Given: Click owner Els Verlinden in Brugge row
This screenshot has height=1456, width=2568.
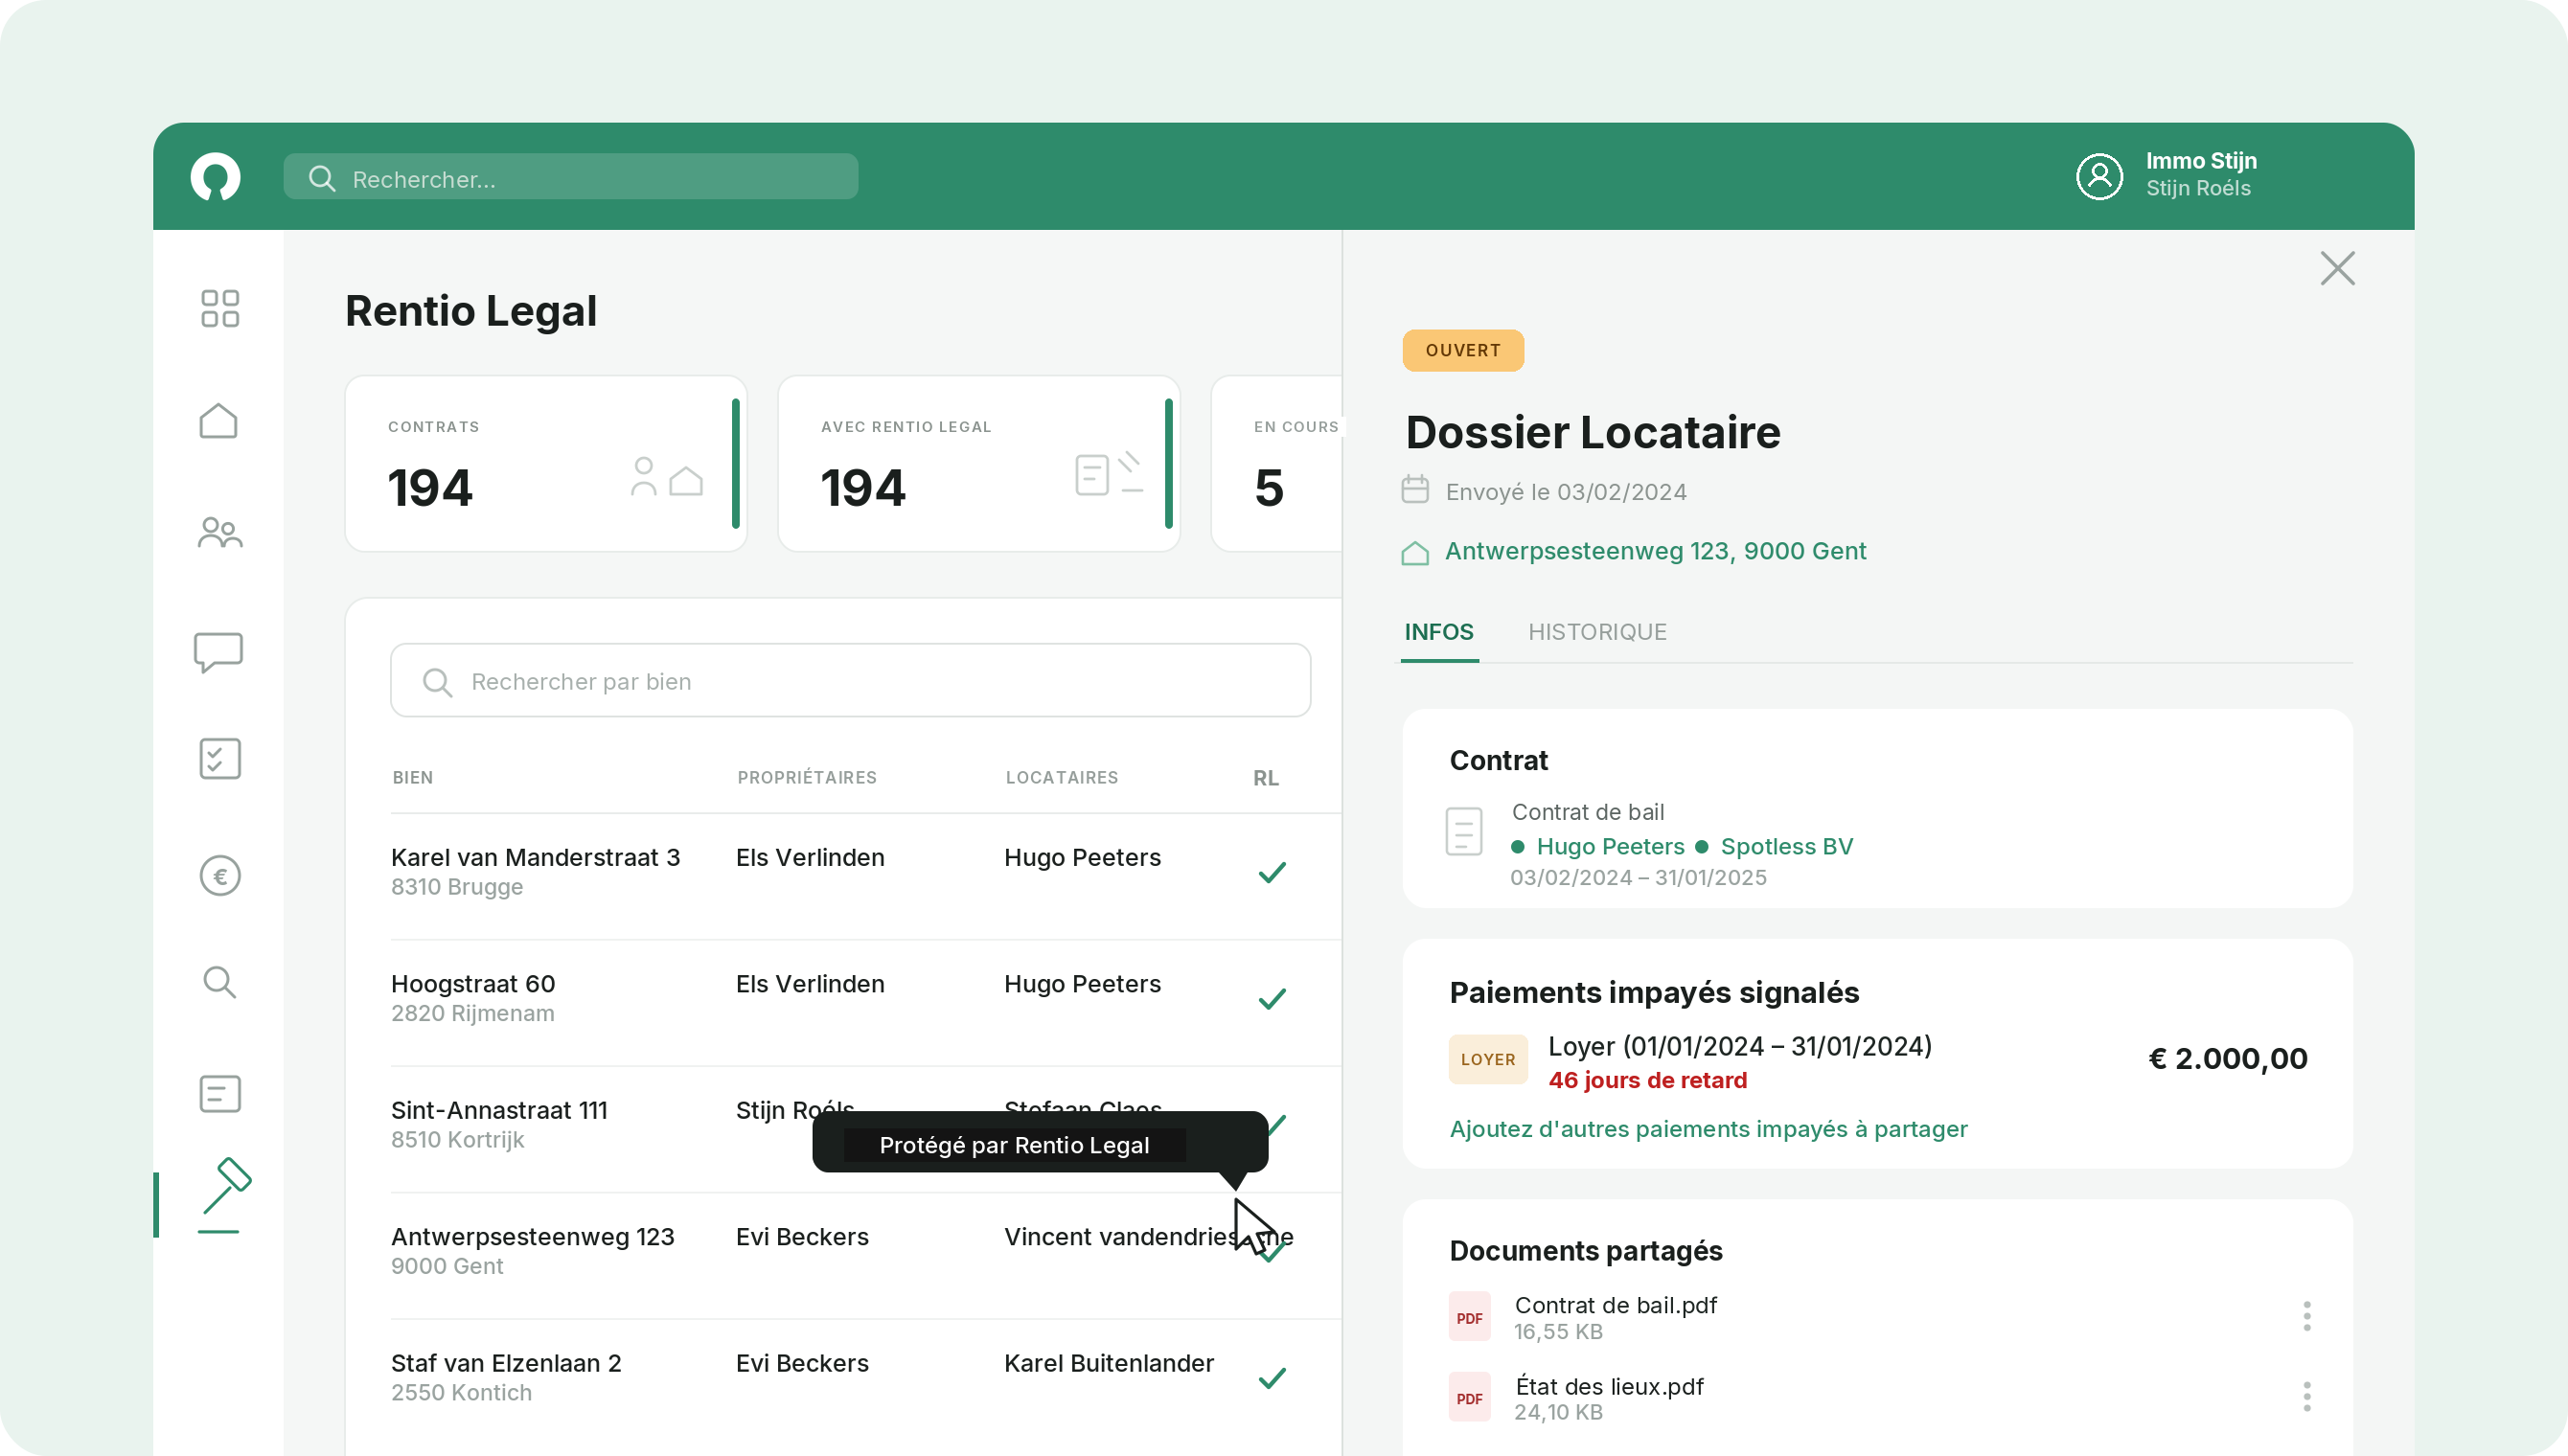Looking at the screenshot, I should 810,858.
